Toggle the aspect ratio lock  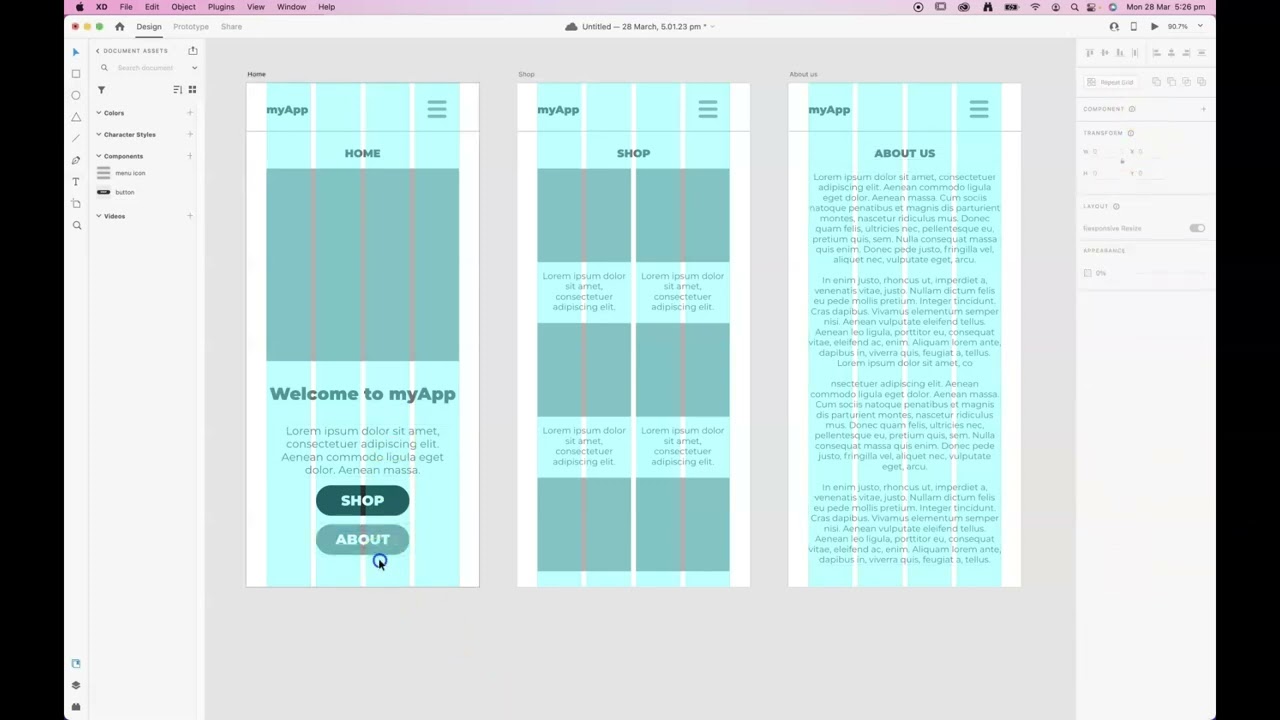pyautogui.click(x=1122, y=162)
